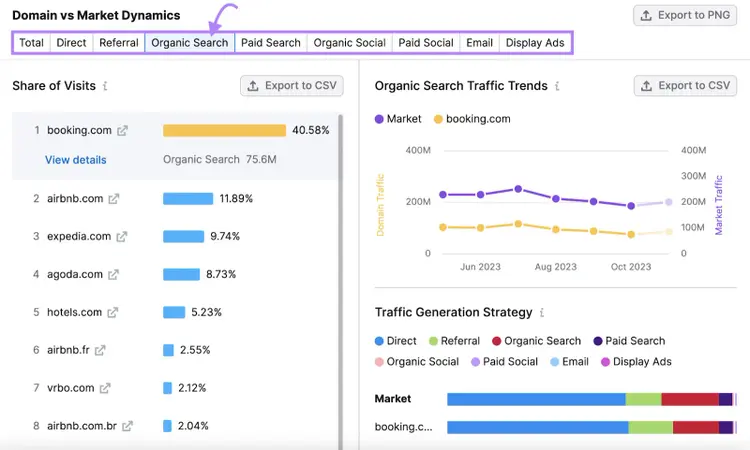Click the Aug 2023 axis label
The width and height of the screenshot is (750, 450).
click(556, 267)
